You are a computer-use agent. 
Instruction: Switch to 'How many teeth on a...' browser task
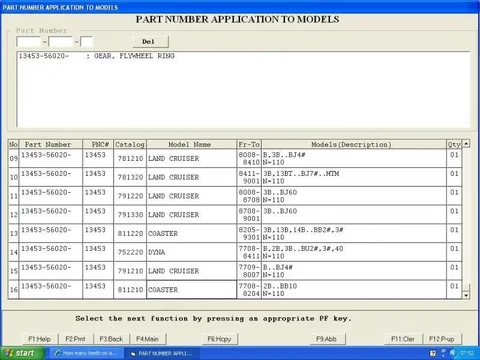pyautogui.click(x=87, y=353)
